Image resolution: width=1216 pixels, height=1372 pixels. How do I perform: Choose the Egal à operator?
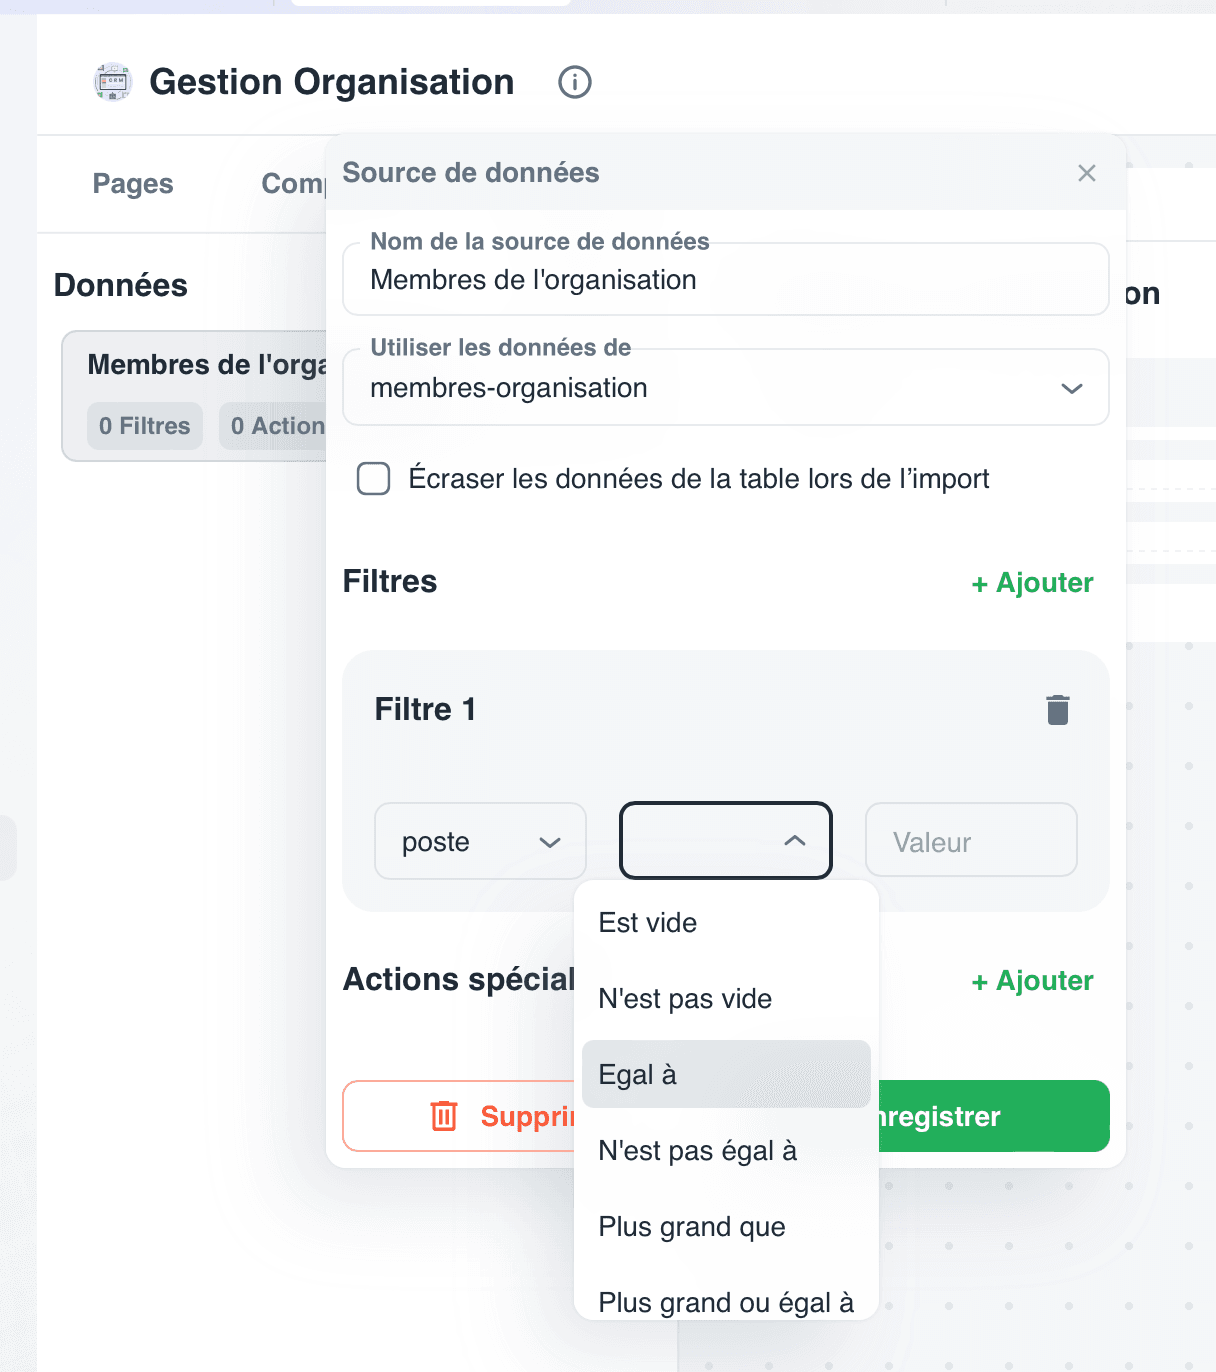[726, 1074]
